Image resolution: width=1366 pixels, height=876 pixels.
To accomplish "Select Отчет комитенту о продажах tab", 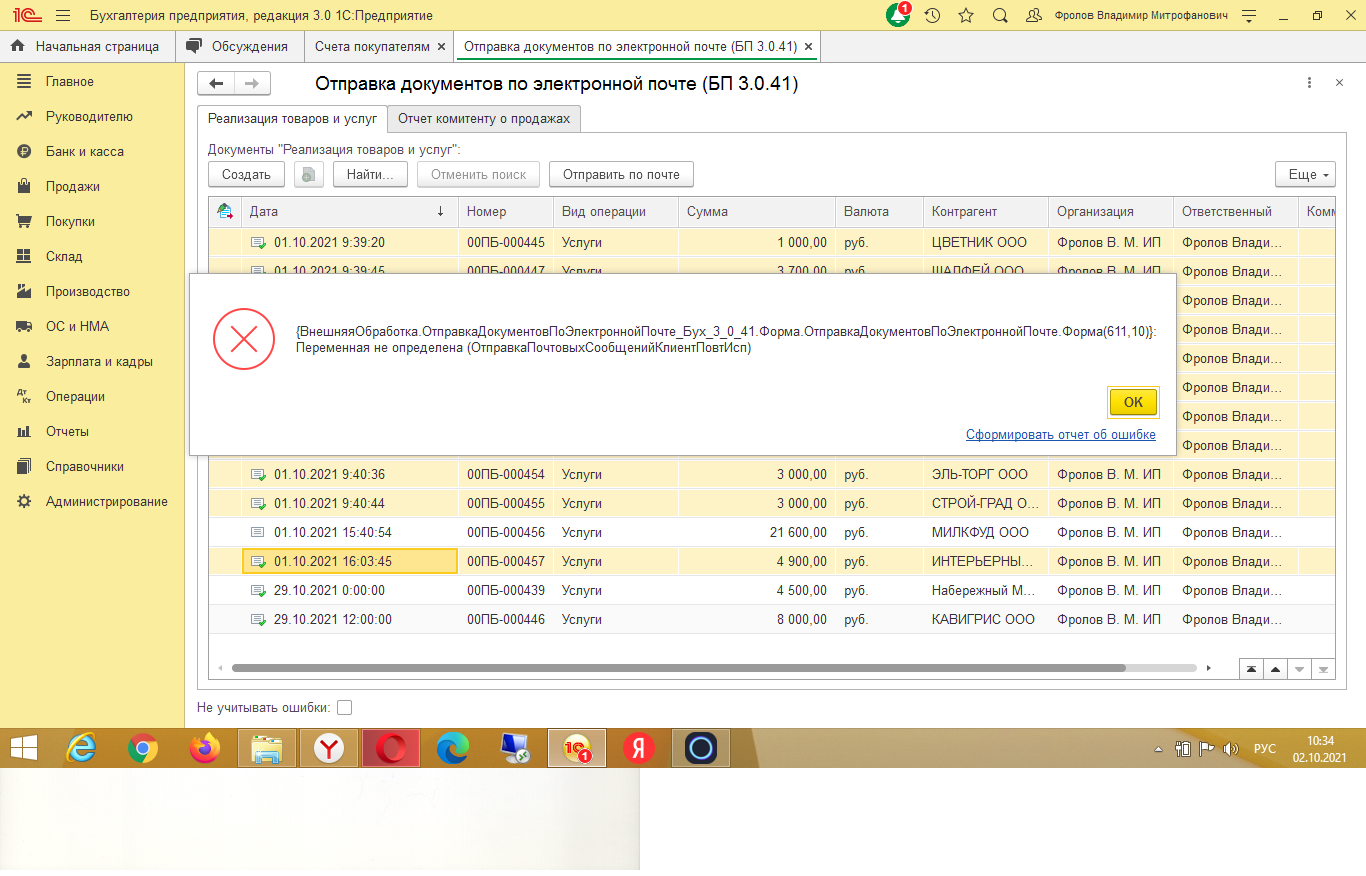I will (x=484, y=118).
